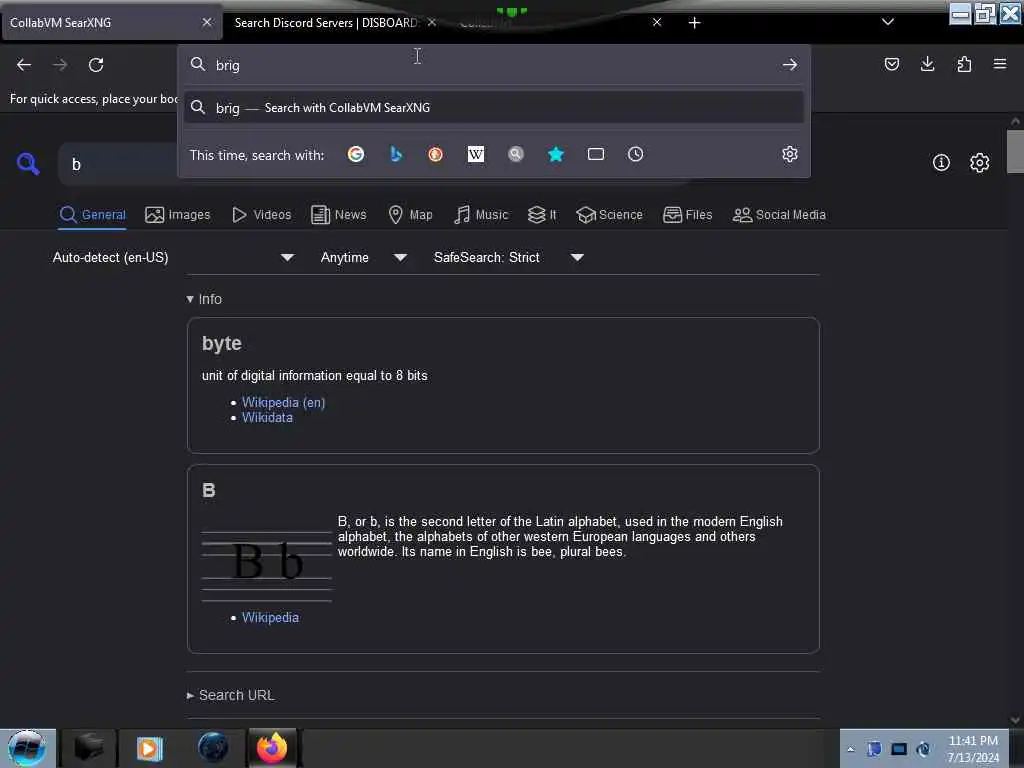The width and height of the screenshot is (1024, 768).
Task: Open the Auto-detect (en-US) language dropdown
Action: (x=173, y=257)
